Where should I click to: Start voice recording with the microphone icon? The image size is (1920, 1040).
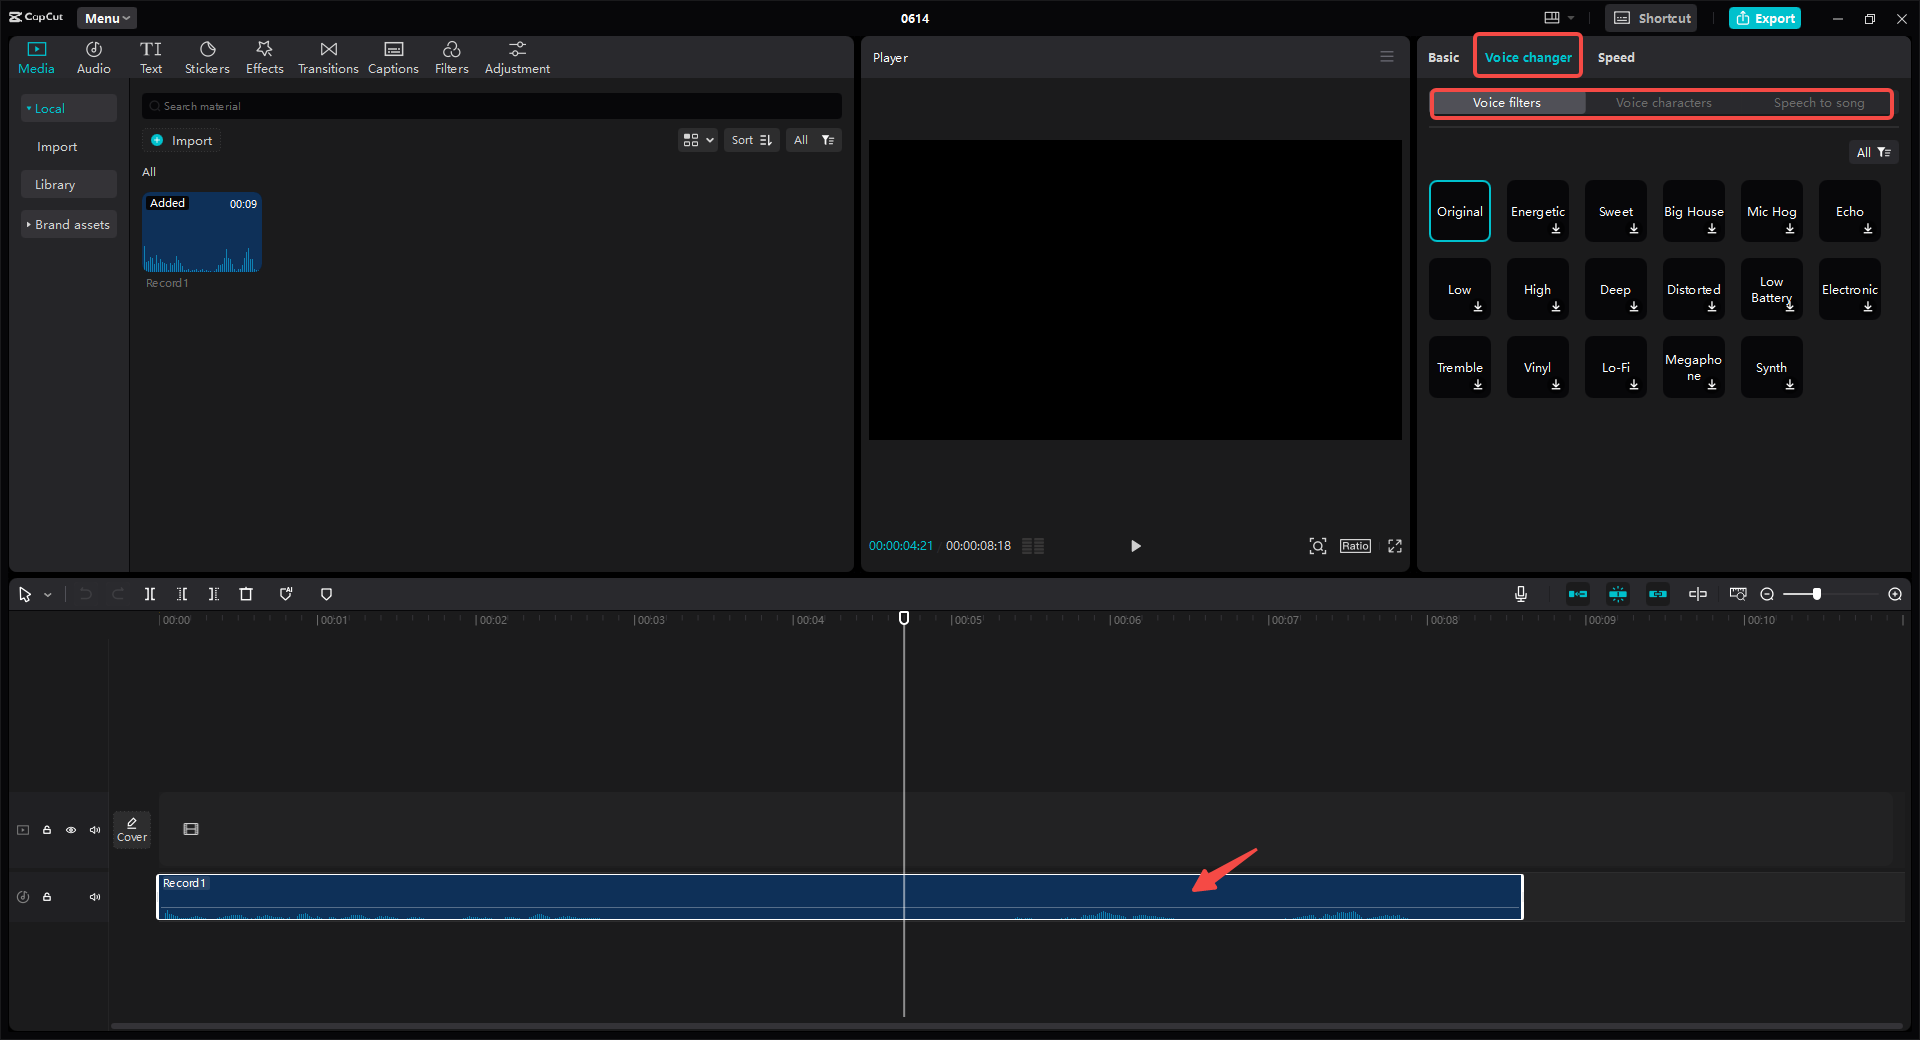[1521, 594]
